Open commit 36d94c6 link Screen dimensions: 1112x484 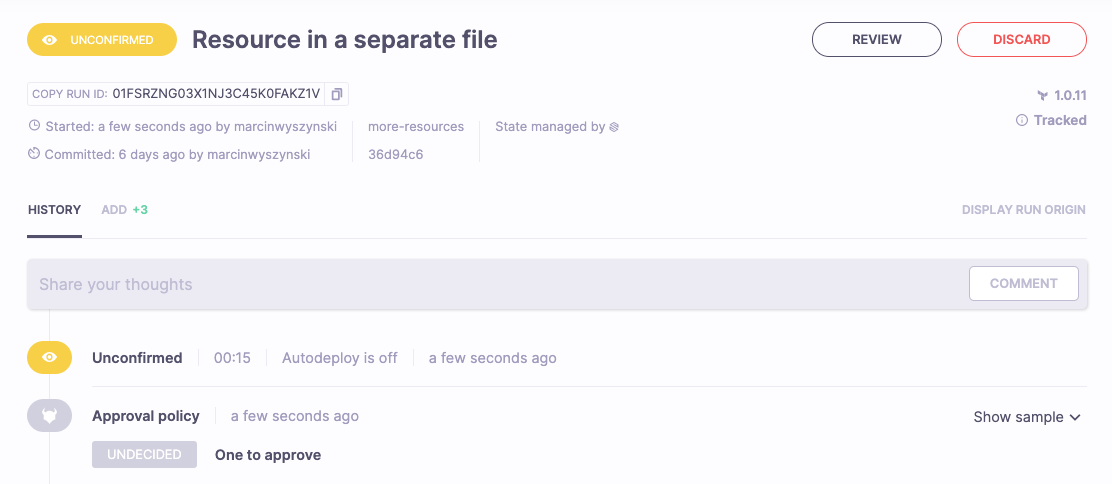(x=396, y=154)
